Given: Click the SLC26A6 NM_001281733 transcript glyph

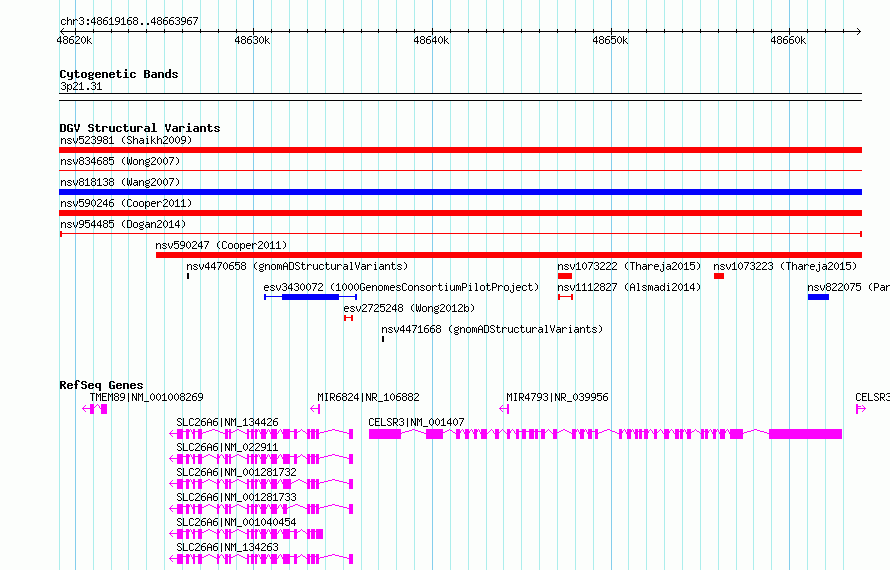Looking at the screenshot, I should 261,509.
